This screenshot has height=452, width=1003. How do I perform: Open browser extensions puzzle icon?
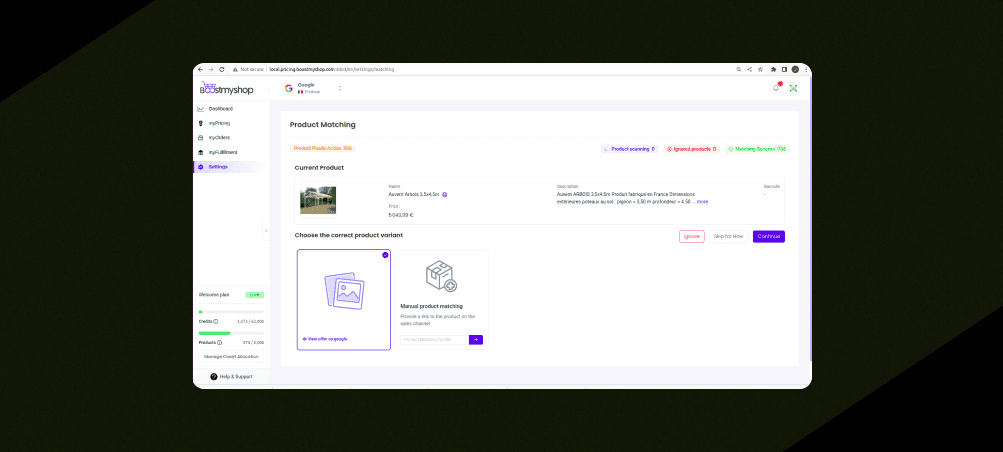(774, 69)
